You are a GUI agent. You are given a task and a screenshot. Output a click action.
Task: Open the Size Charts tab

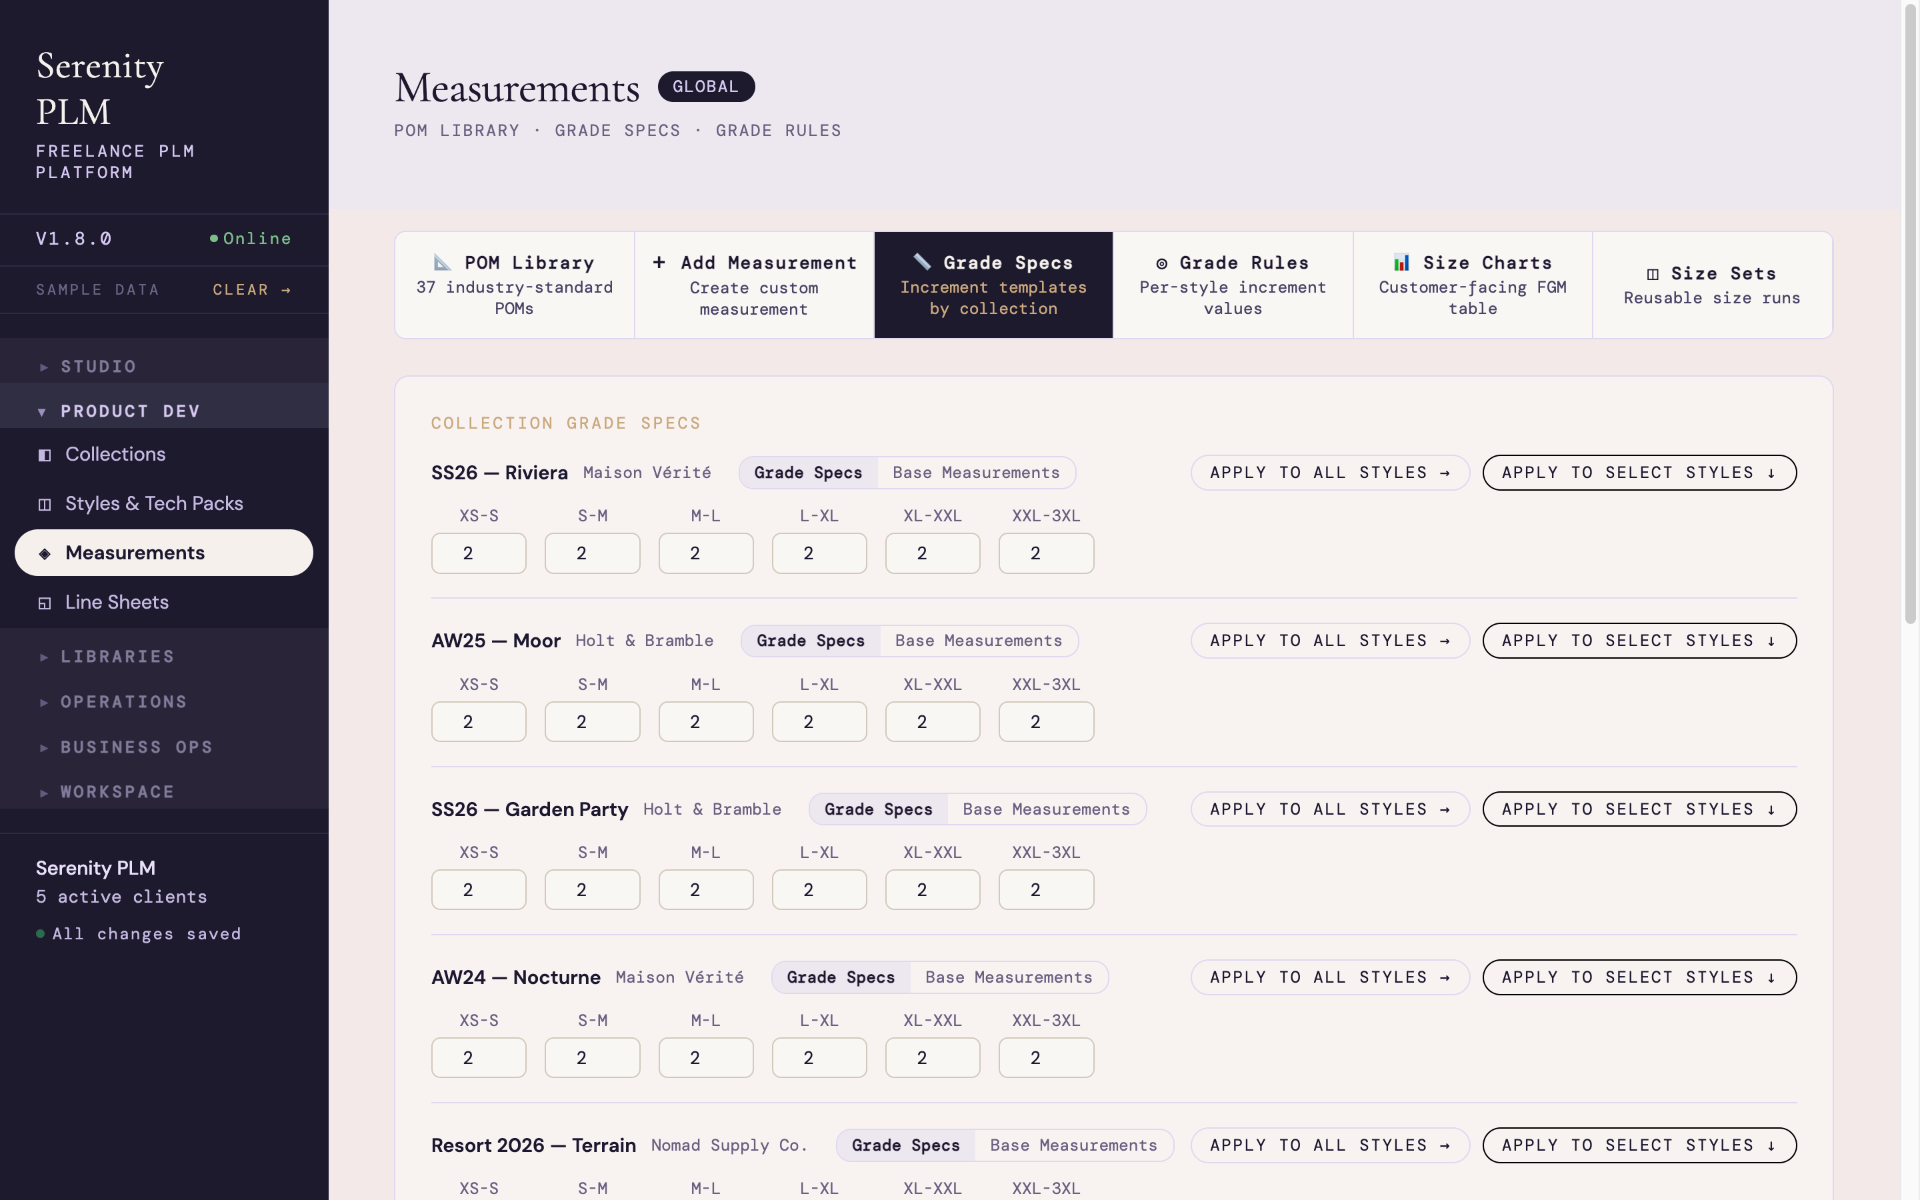coord(1473,285)
